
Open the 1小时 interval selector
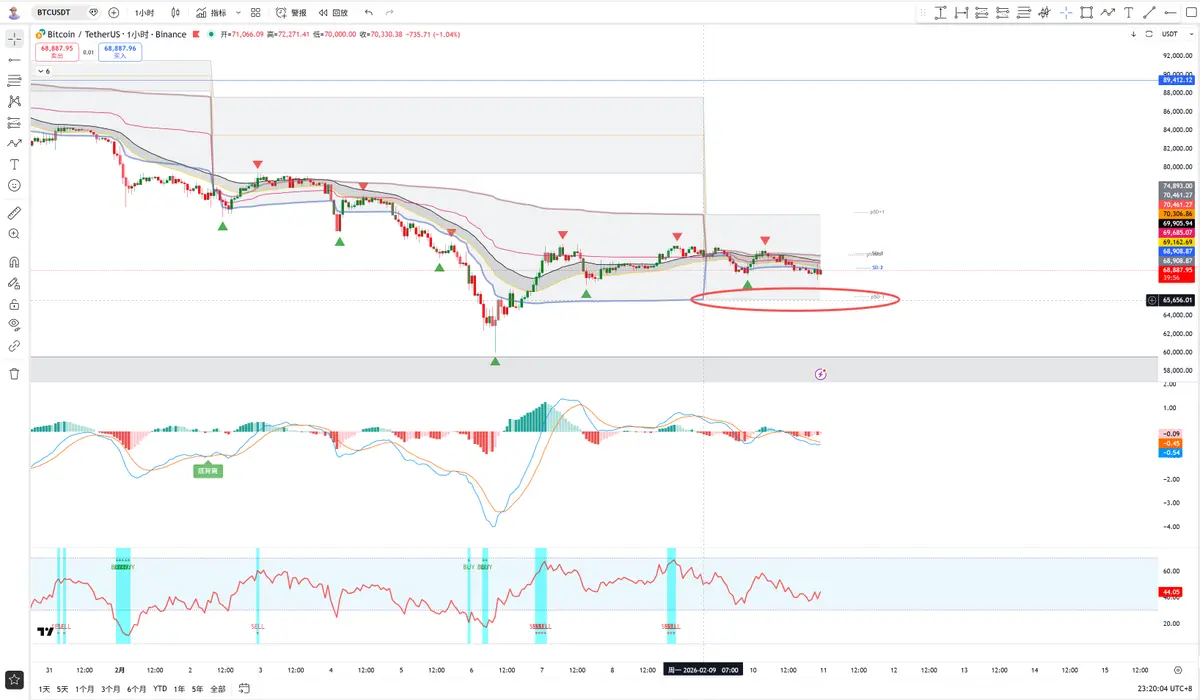pyautogui.click(x=143, y=13)
